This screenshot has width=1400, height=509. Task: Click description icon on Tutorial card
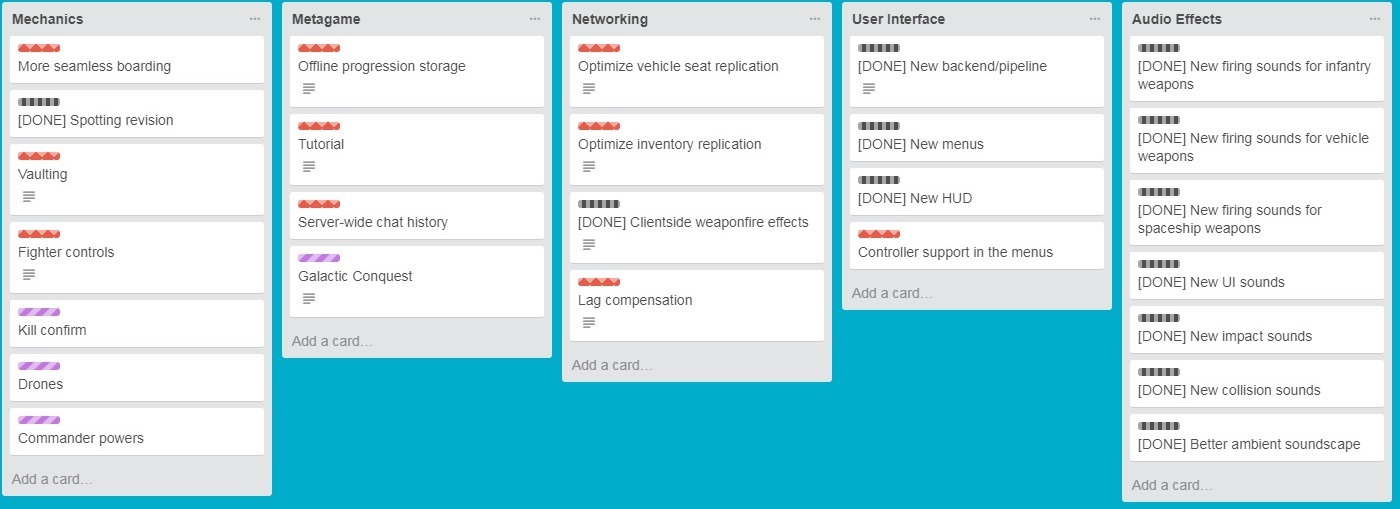pyautogui.click(x=308, y=167)
